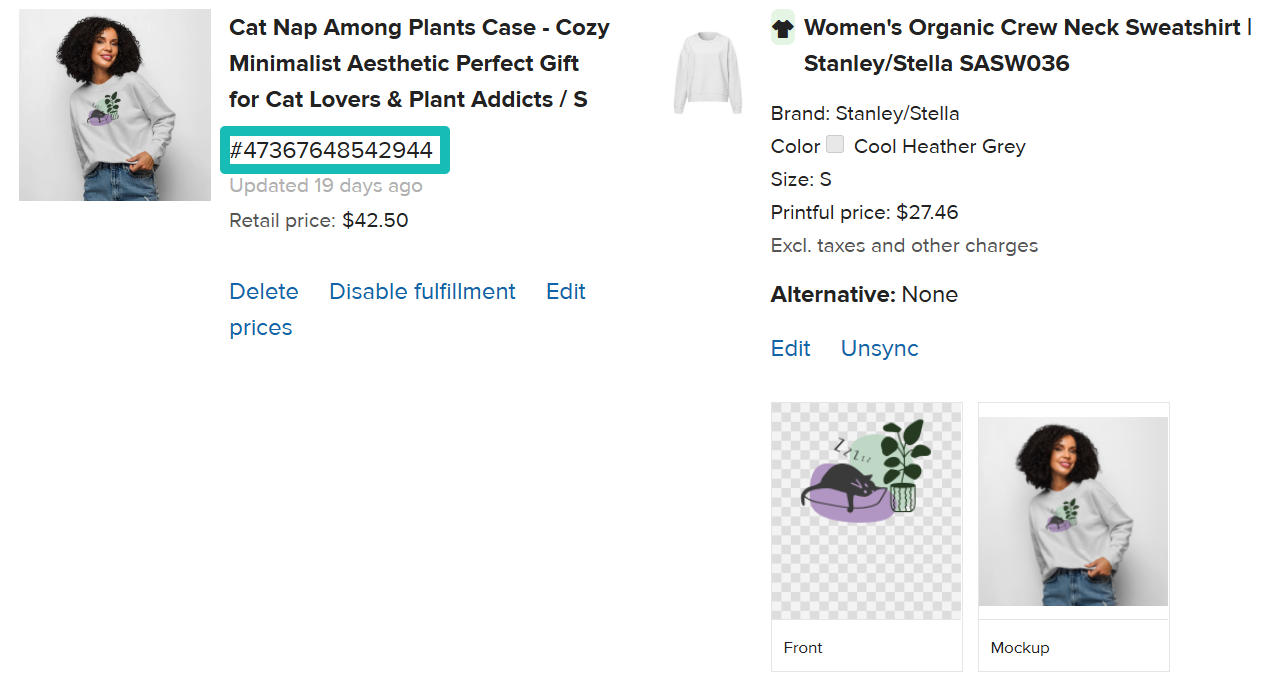Click the Women's Organic Crew Neck Sweatshirt title

(1026, 46)
